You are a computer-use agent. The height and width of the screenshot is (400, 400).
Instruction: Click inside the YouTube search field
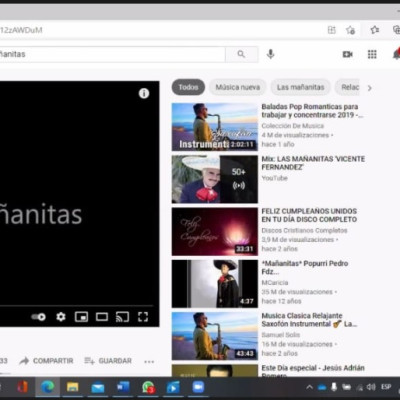(x=112, y=54)
